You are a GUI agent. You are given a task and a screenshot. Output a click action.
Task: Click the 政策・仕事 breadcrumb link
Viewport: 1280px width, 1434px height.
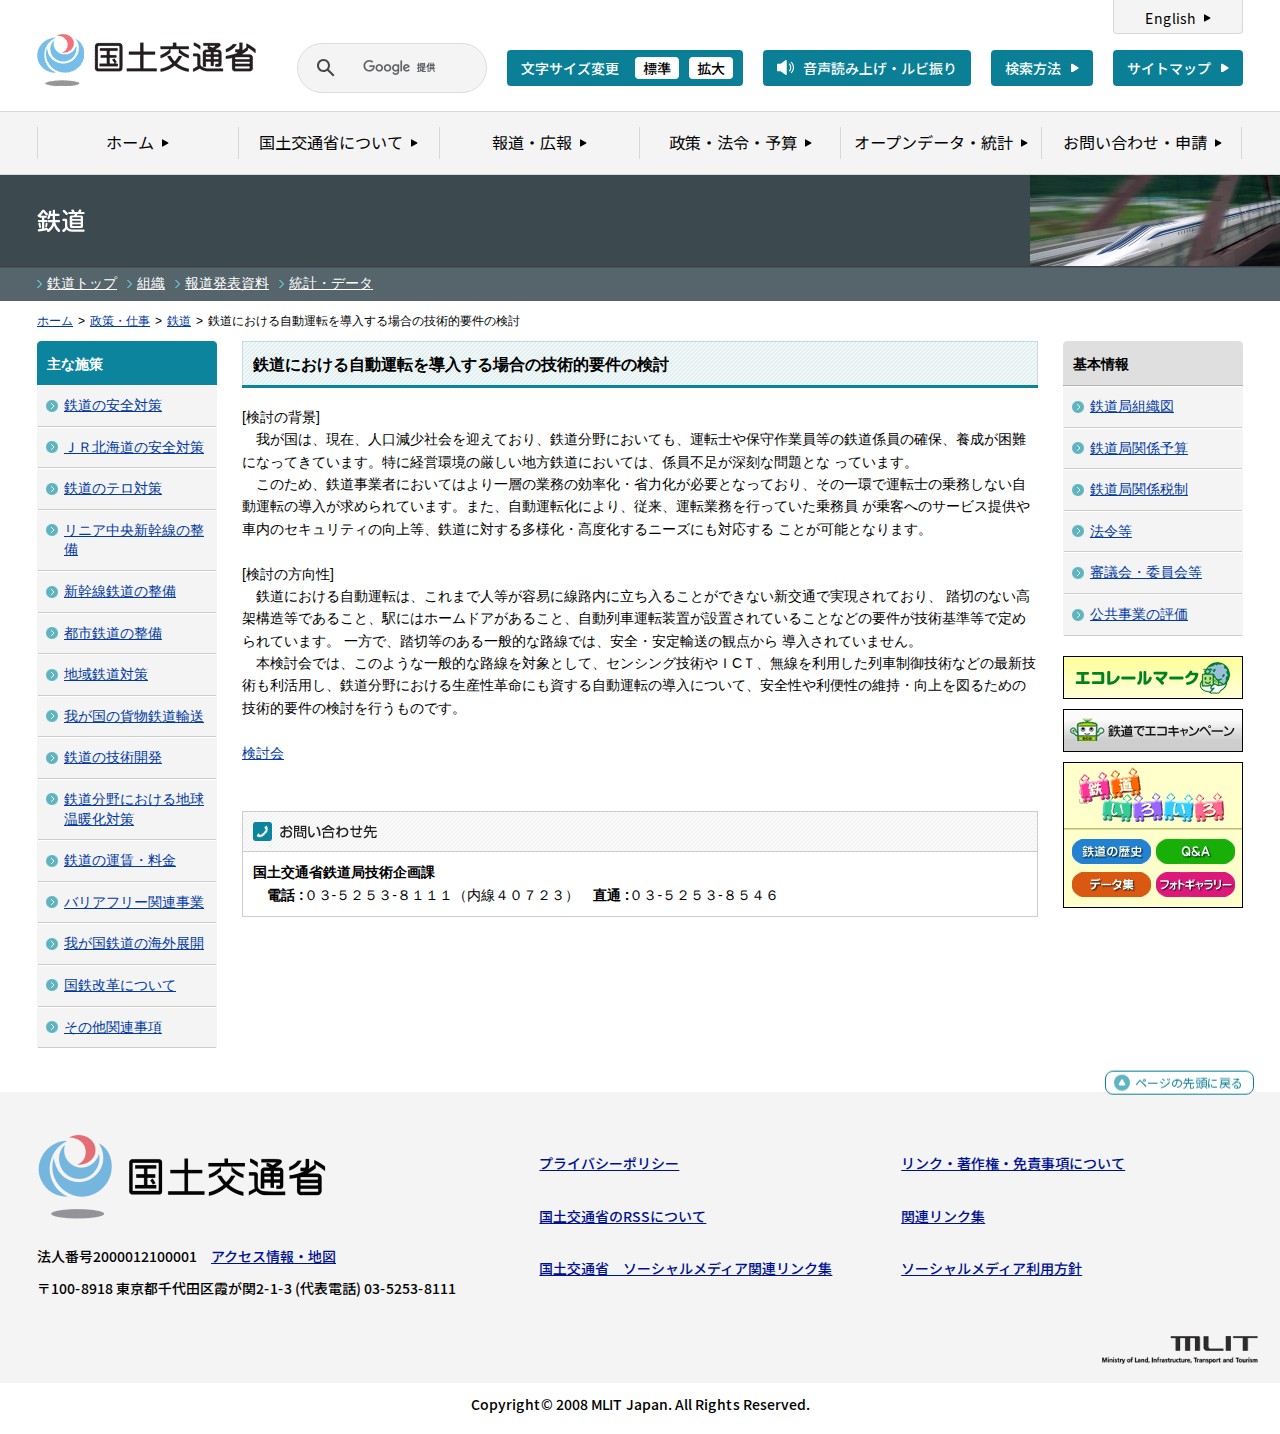pos(120,321)
